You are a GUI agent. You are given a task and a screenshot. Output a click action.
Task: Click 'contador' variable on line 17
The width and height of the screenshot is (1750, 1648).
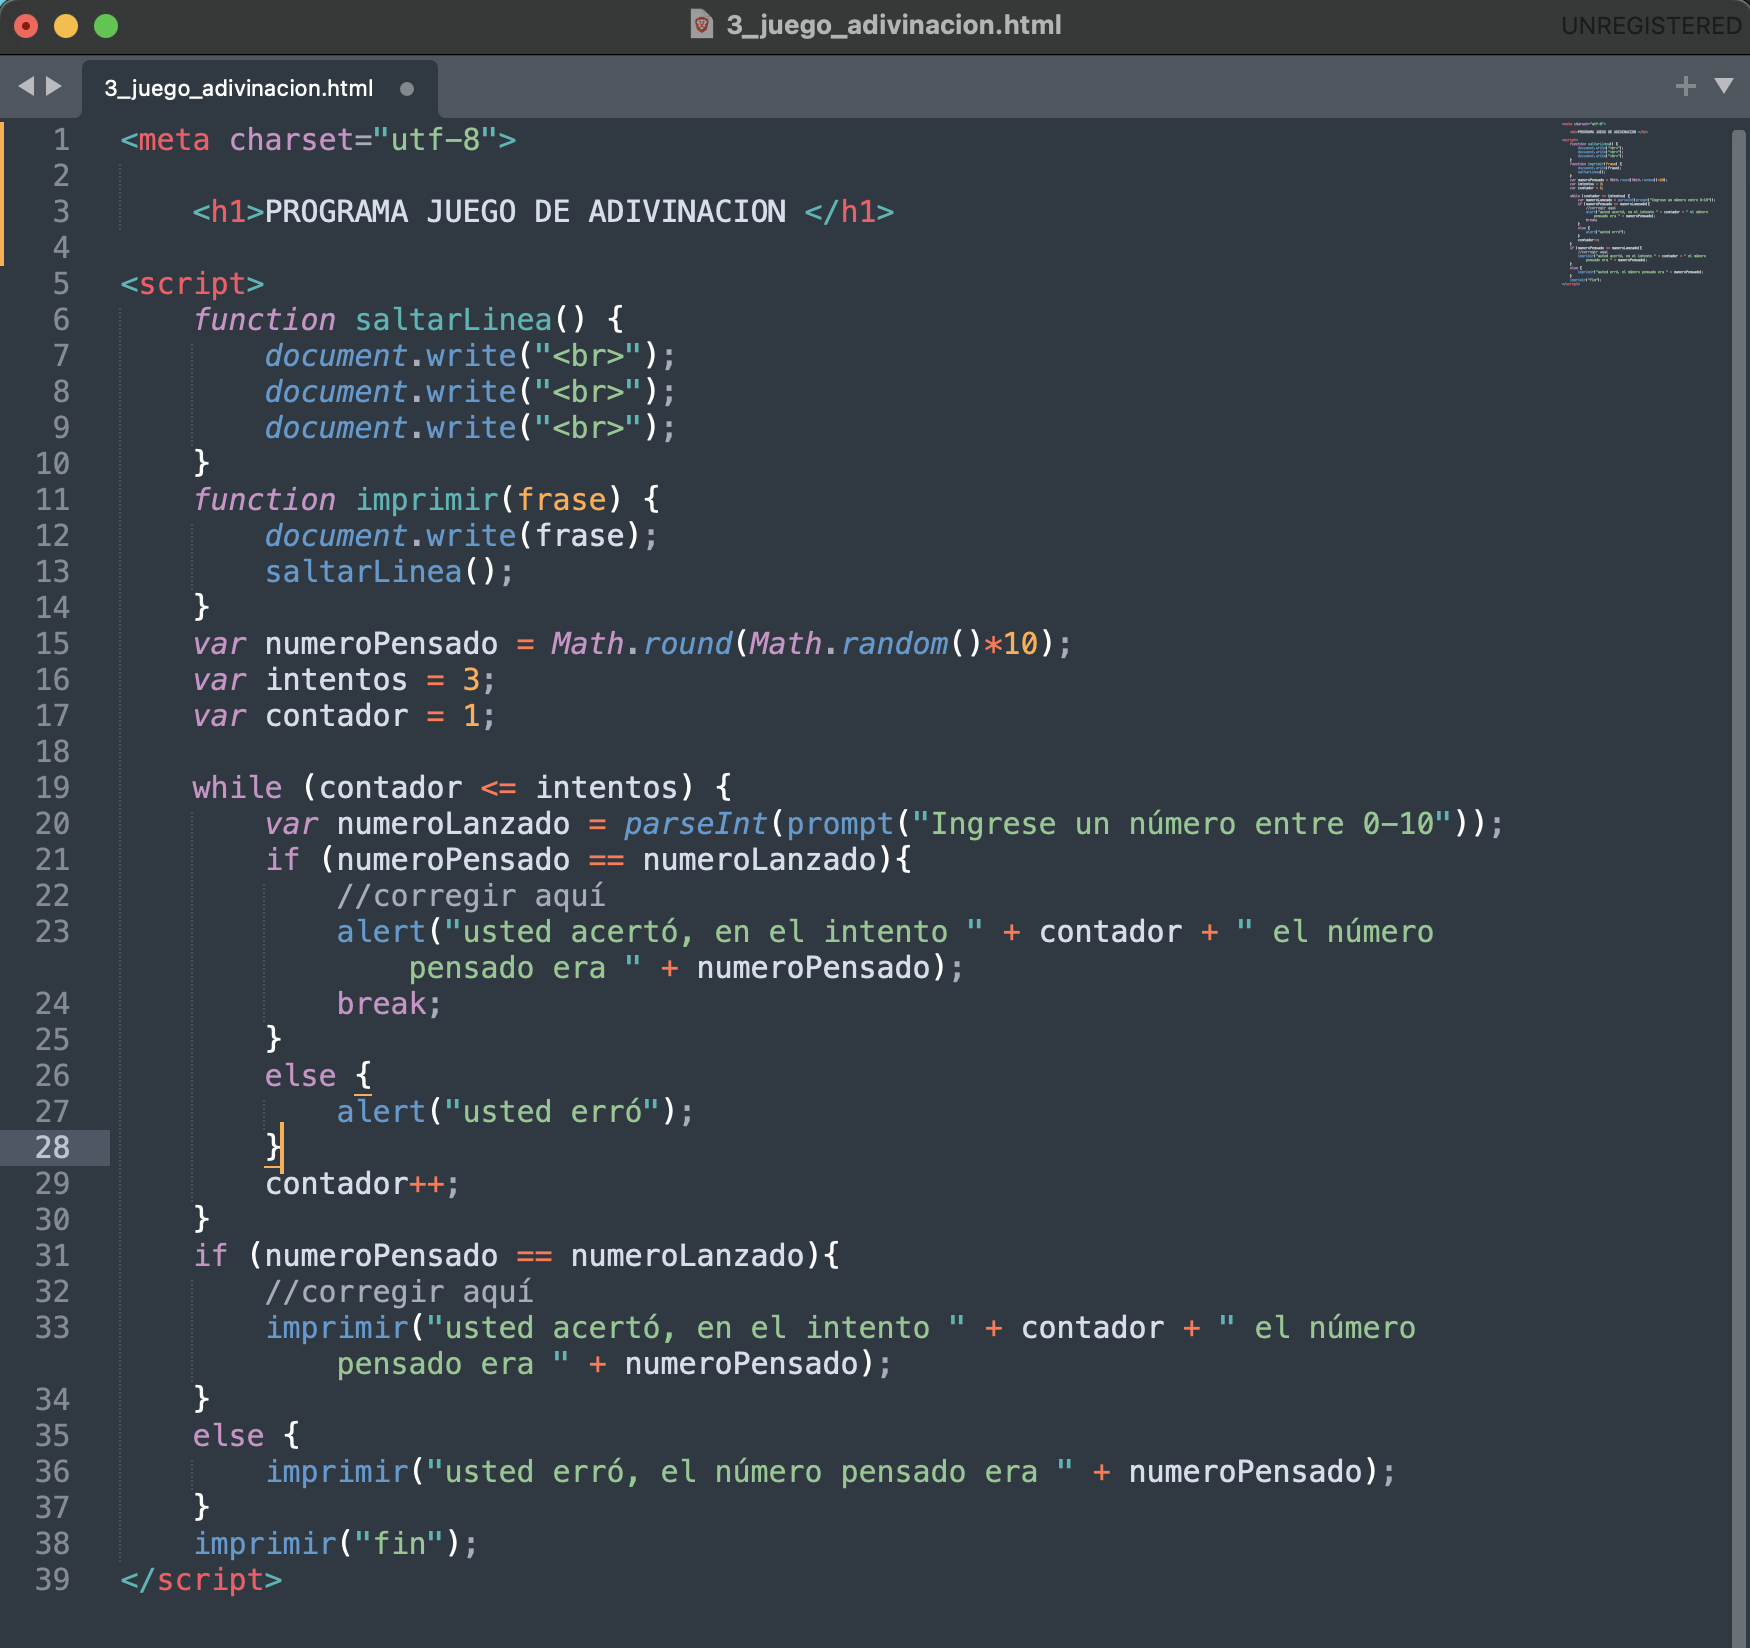[336, 716]
